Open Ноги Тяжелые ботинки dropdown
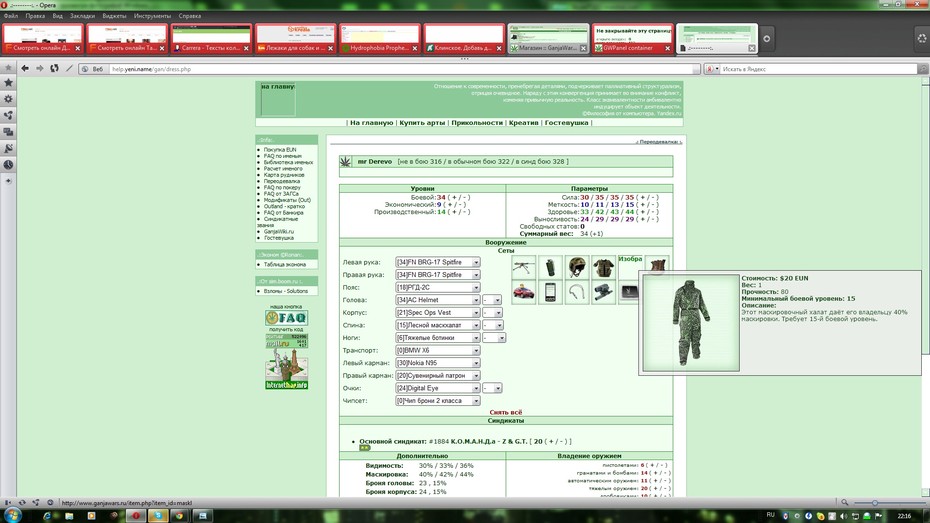The image size is (930, 523). coord(438,337)
